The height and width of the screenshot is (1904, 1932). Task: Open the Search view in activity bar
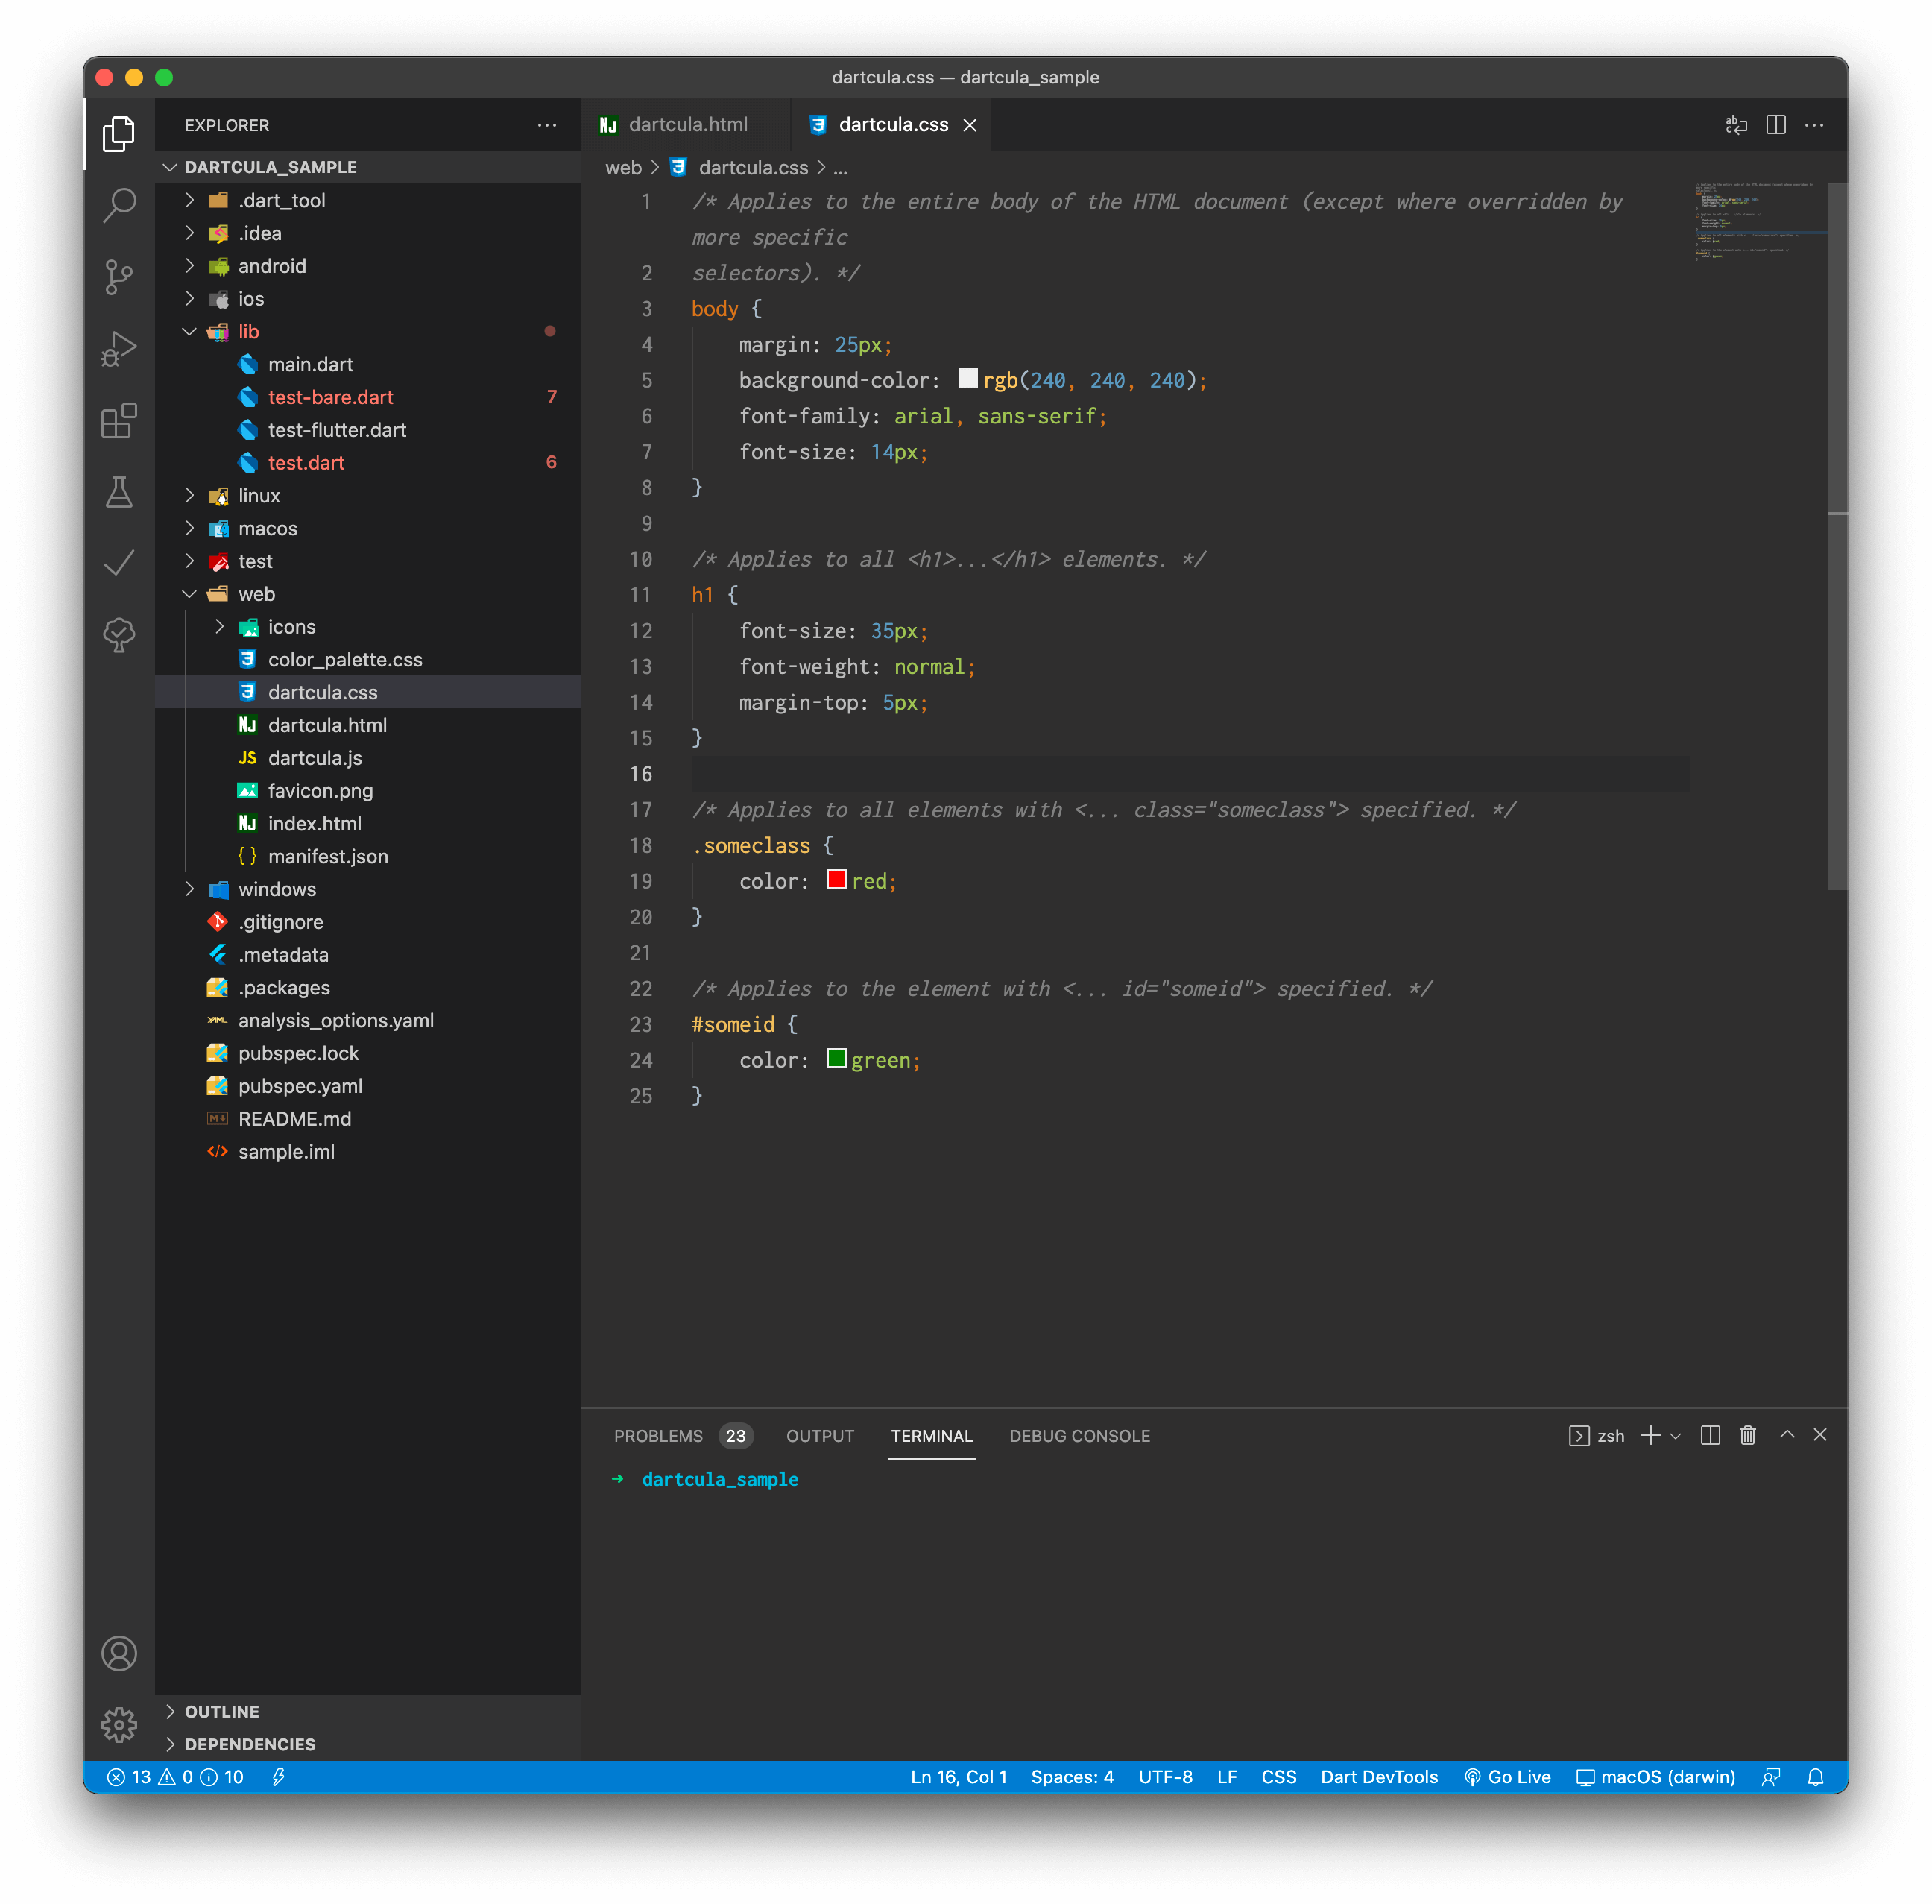[119, 205]
